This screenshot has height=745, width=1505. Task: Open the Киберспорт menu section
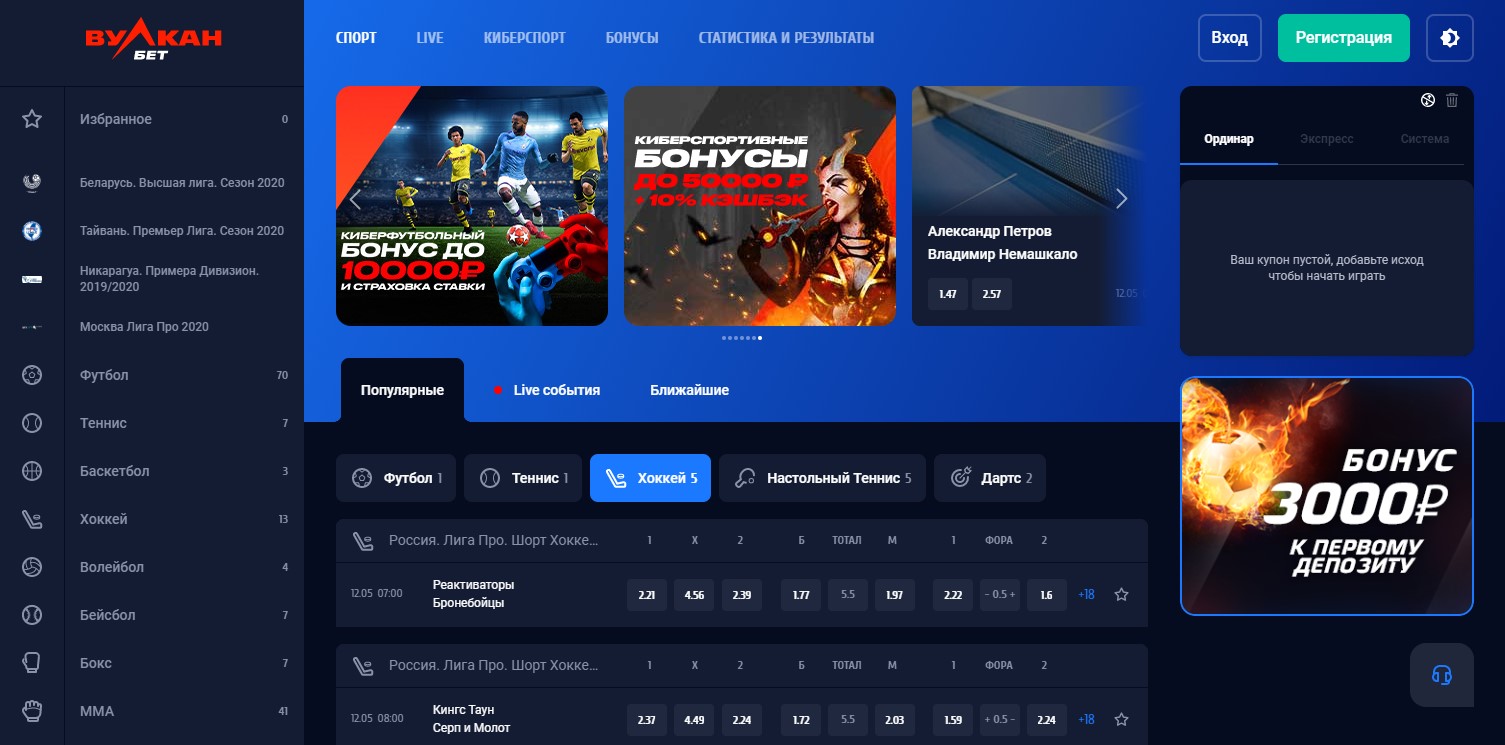[x=524, y=38]
